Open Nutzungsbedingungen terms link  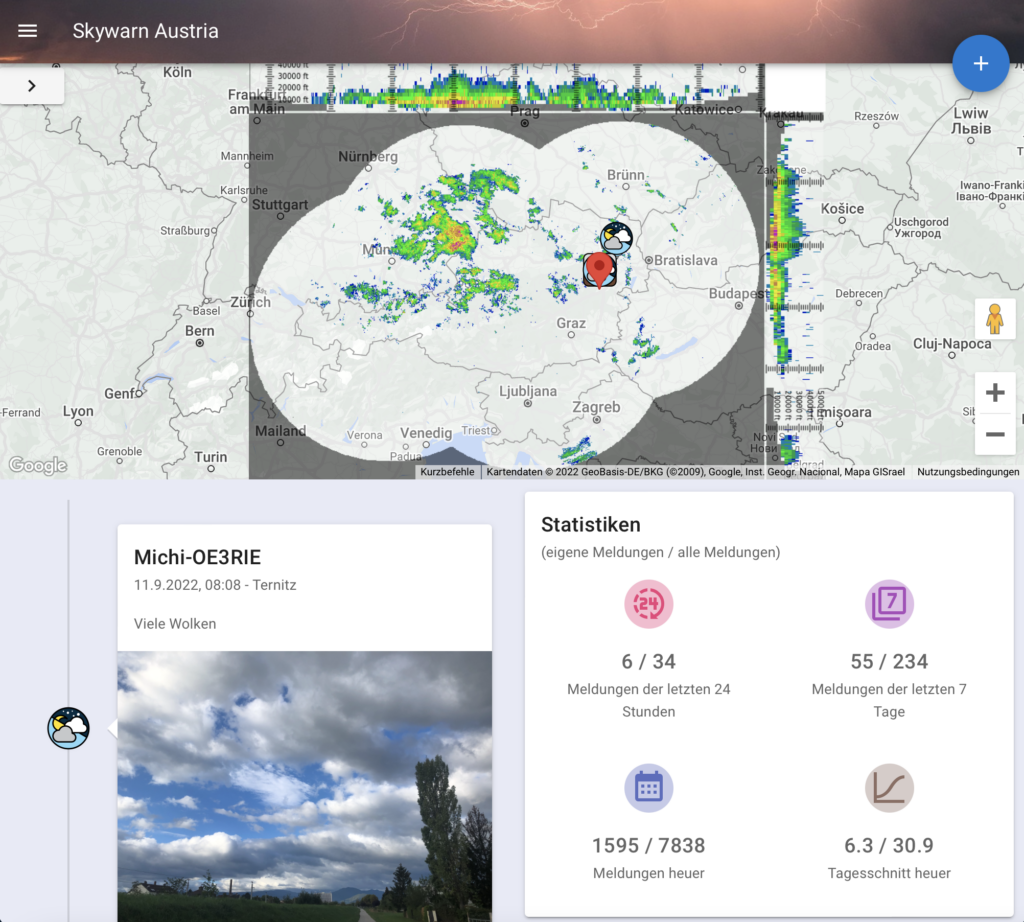click(x=968, y=472)
